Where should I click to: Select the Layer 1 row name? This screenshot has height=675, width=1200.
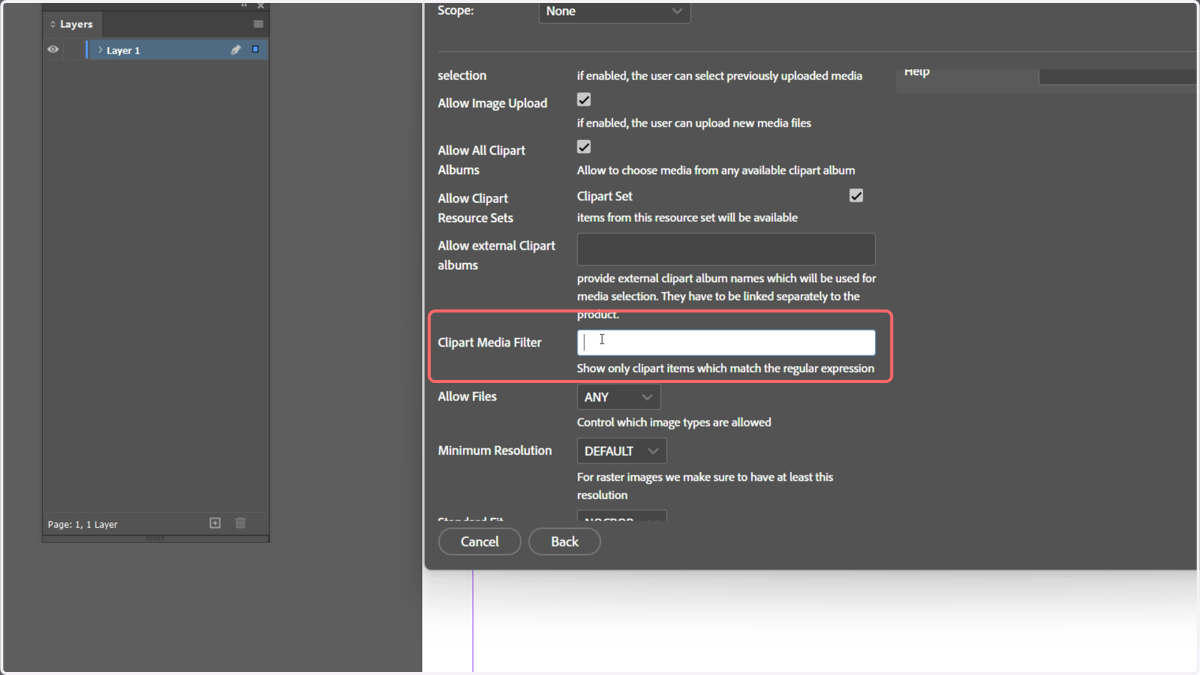(x=123, y=50)
